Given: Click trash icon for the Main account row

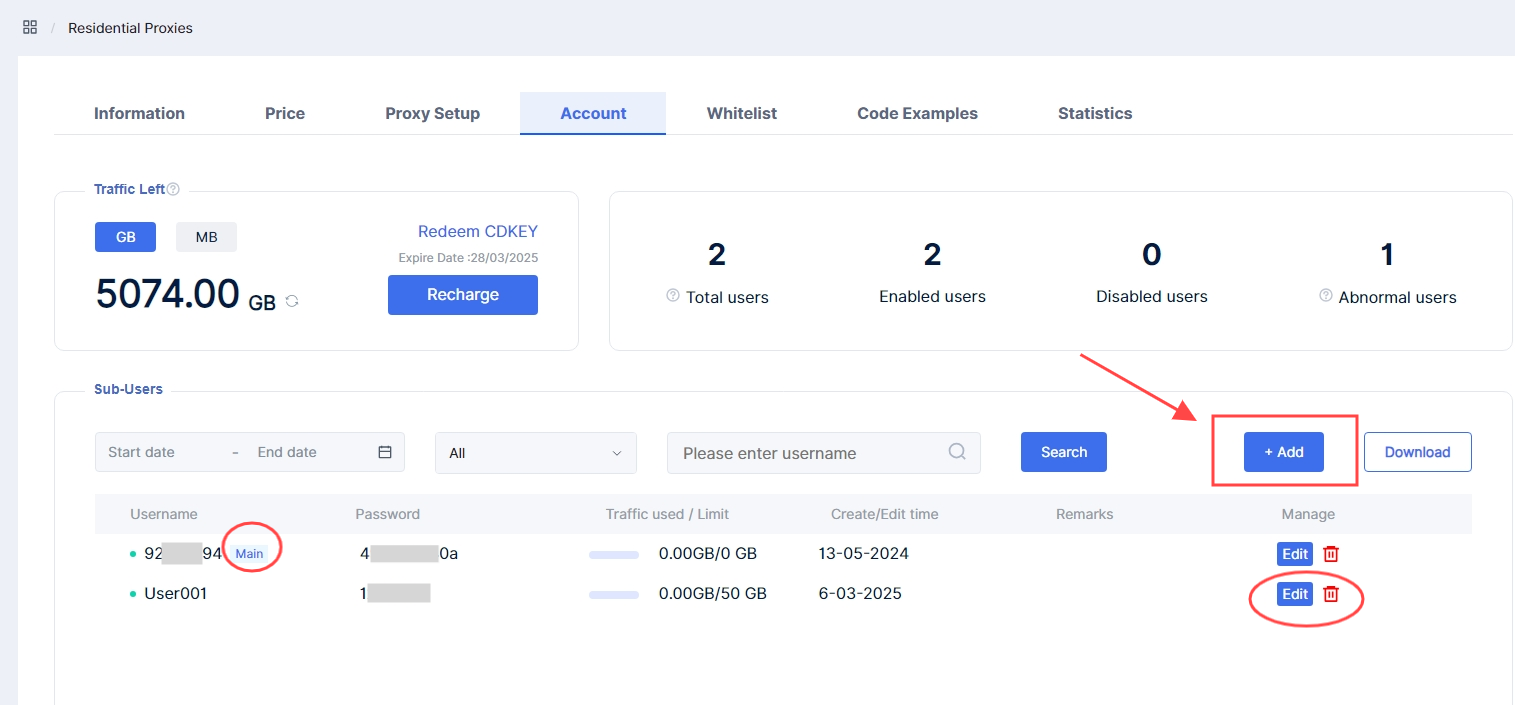Looking at the screenshot, I should 1331,554.
